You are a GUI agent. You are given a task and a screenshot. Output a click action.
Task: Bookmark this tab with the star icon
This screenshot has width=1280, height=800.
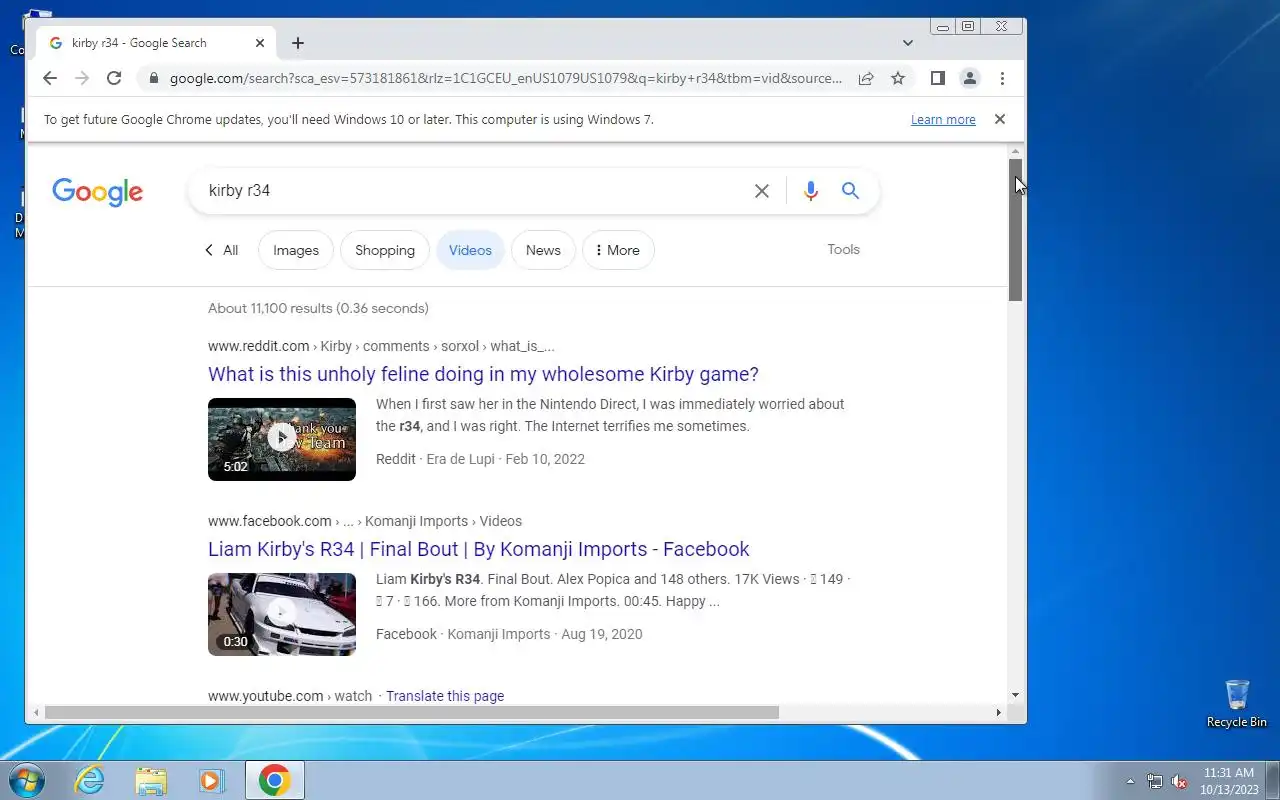(898, 78)
